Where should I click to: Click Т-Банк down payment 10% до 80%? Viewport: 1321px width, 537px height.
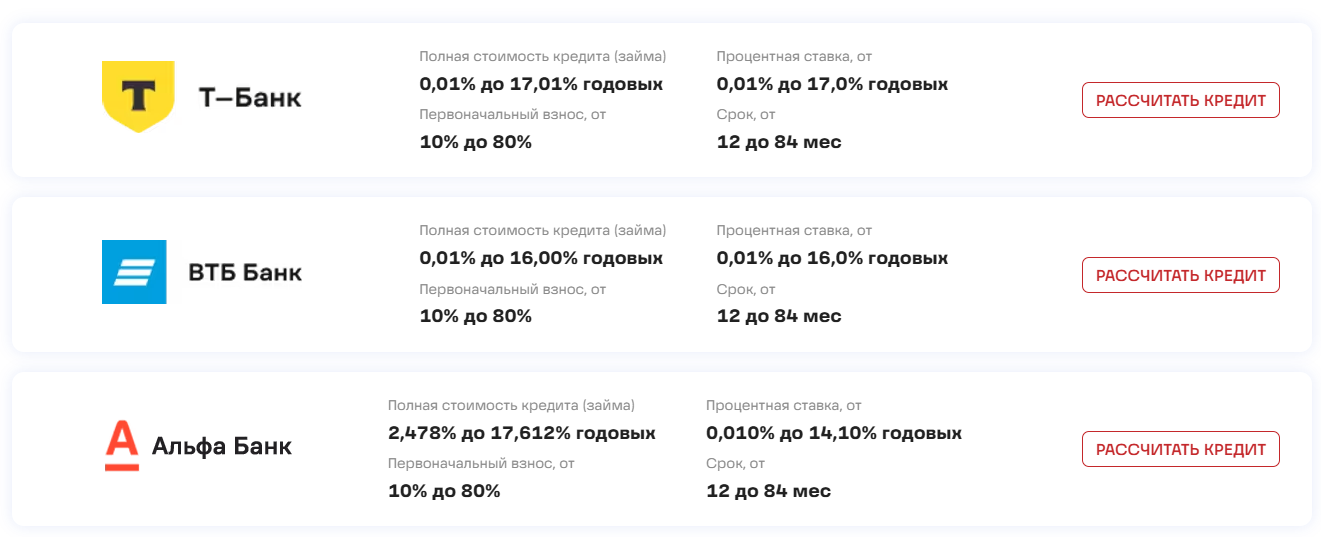click(x=475, y=142)
